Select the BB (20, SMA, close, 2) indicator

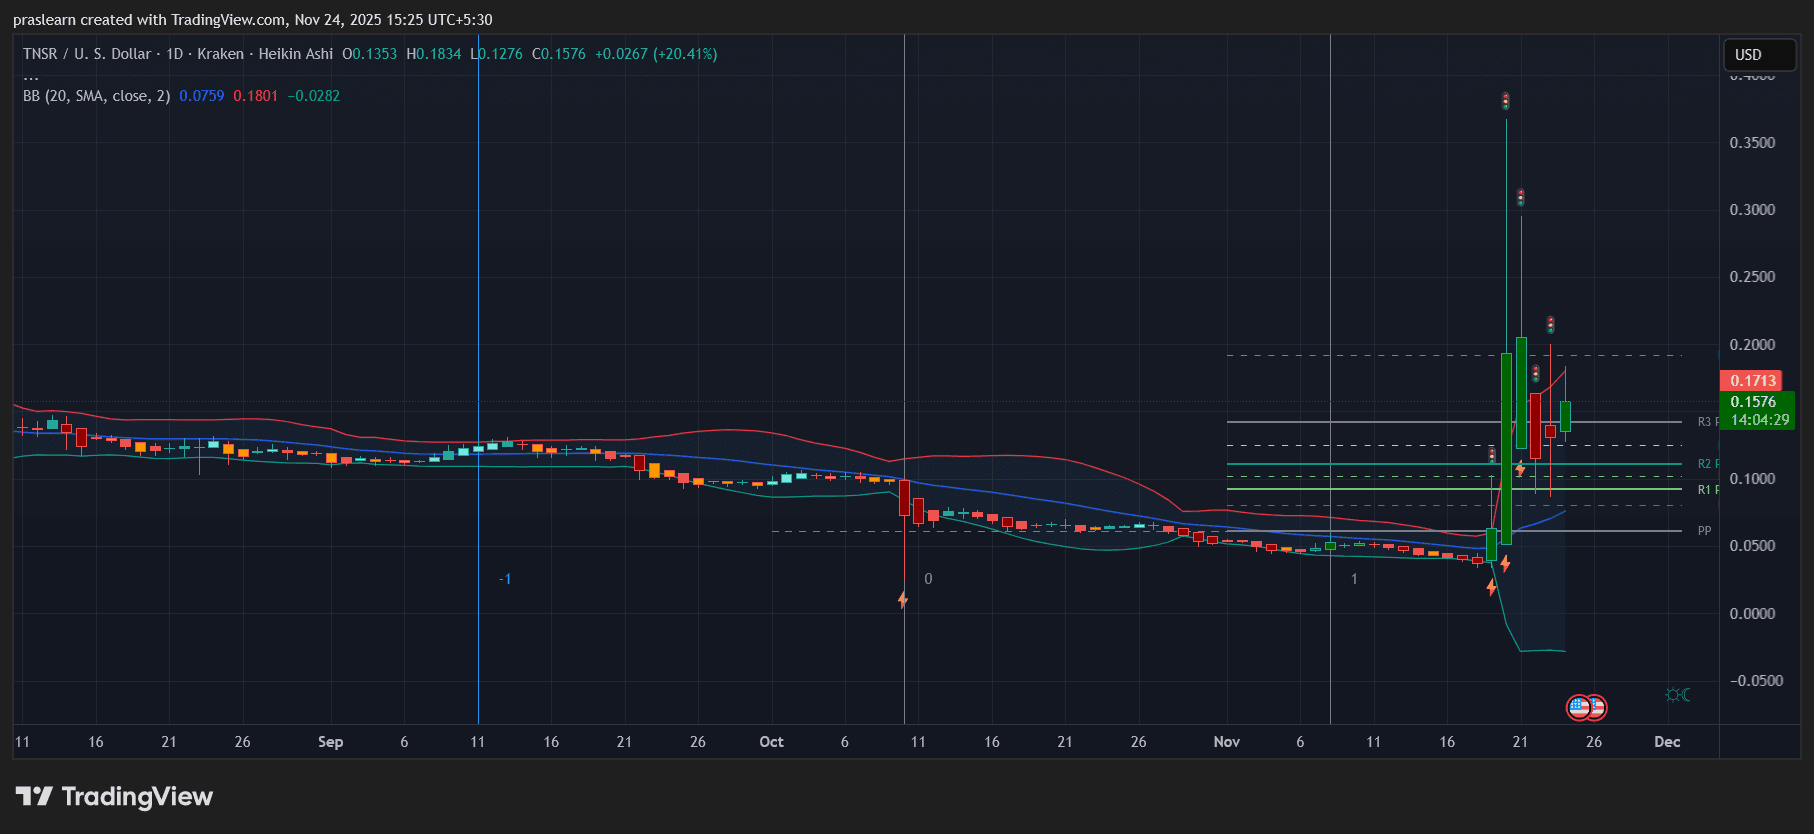click(97, 96)
